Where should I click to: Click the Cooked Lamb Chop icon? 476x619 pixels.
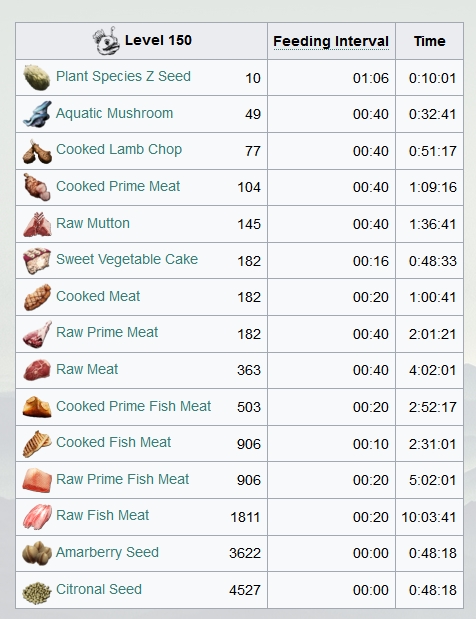click(37, 151)
